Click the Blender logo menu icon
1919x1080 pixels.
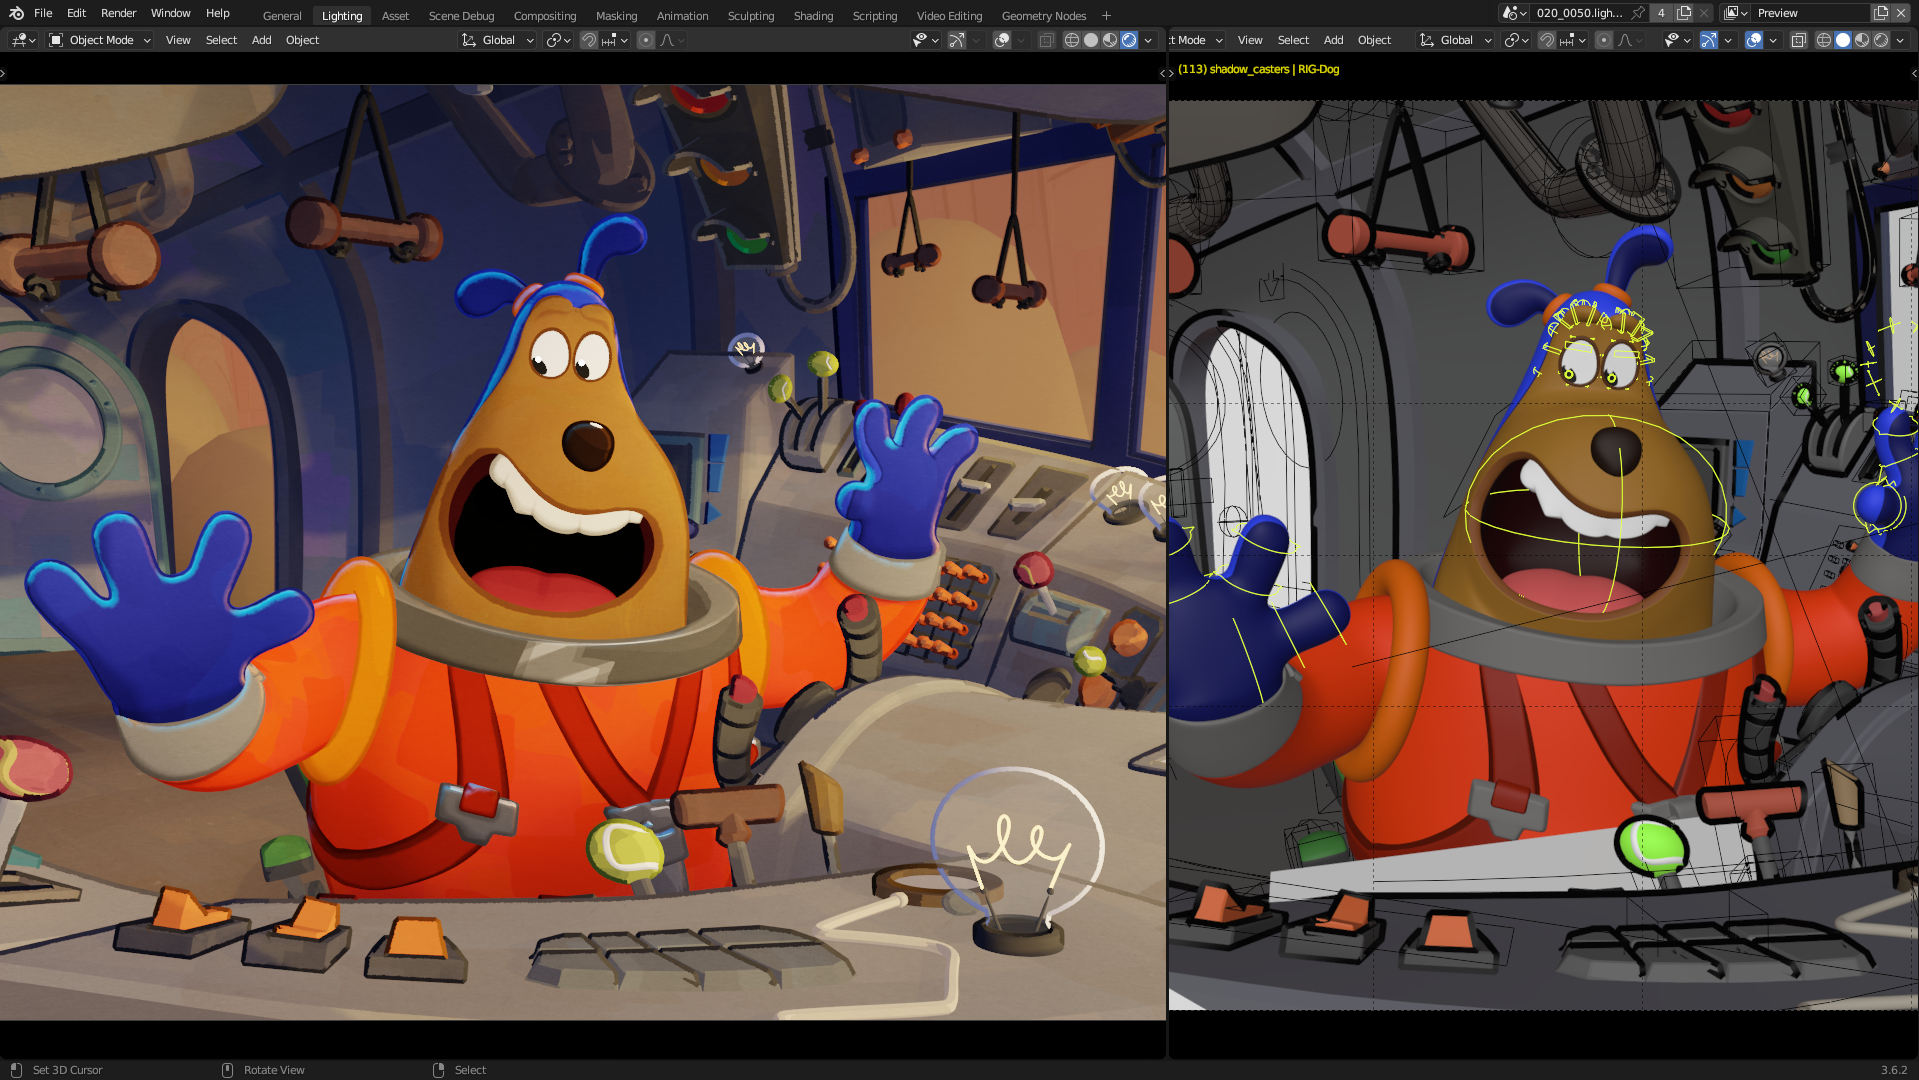(x=16, y=13)
